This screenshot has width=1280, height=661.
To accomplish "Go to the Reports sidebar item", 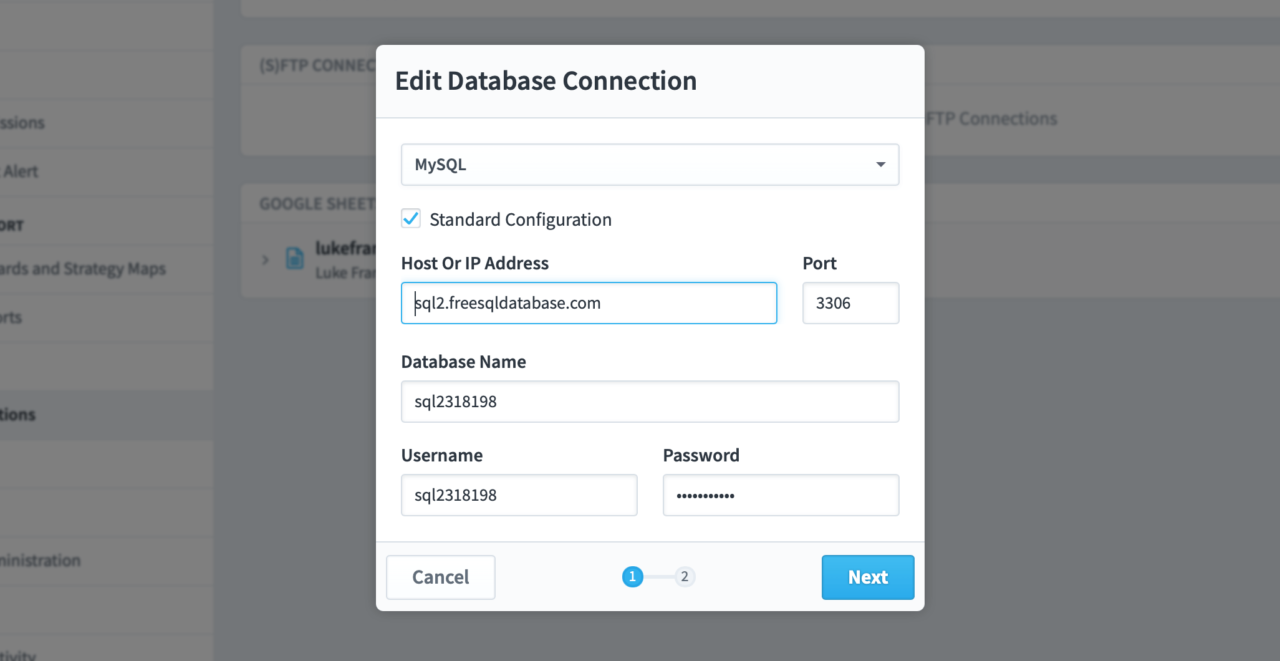I will tap(12, 317).
